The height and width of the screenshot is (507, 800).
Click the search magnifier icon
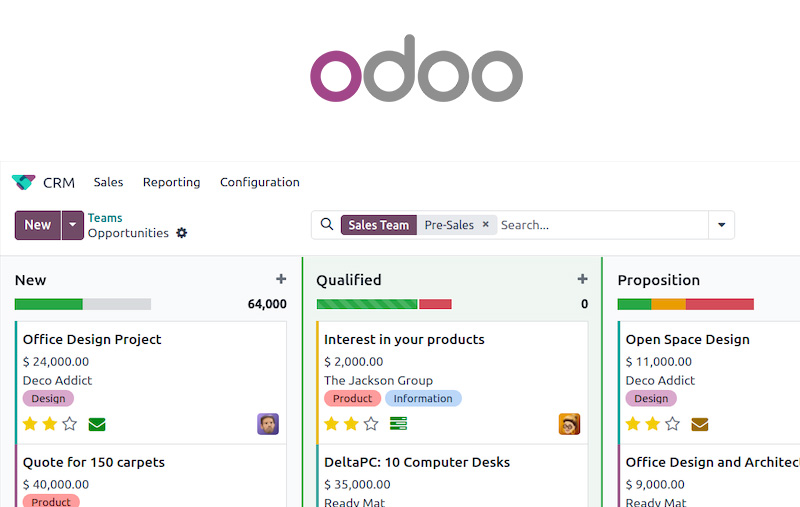327,225
